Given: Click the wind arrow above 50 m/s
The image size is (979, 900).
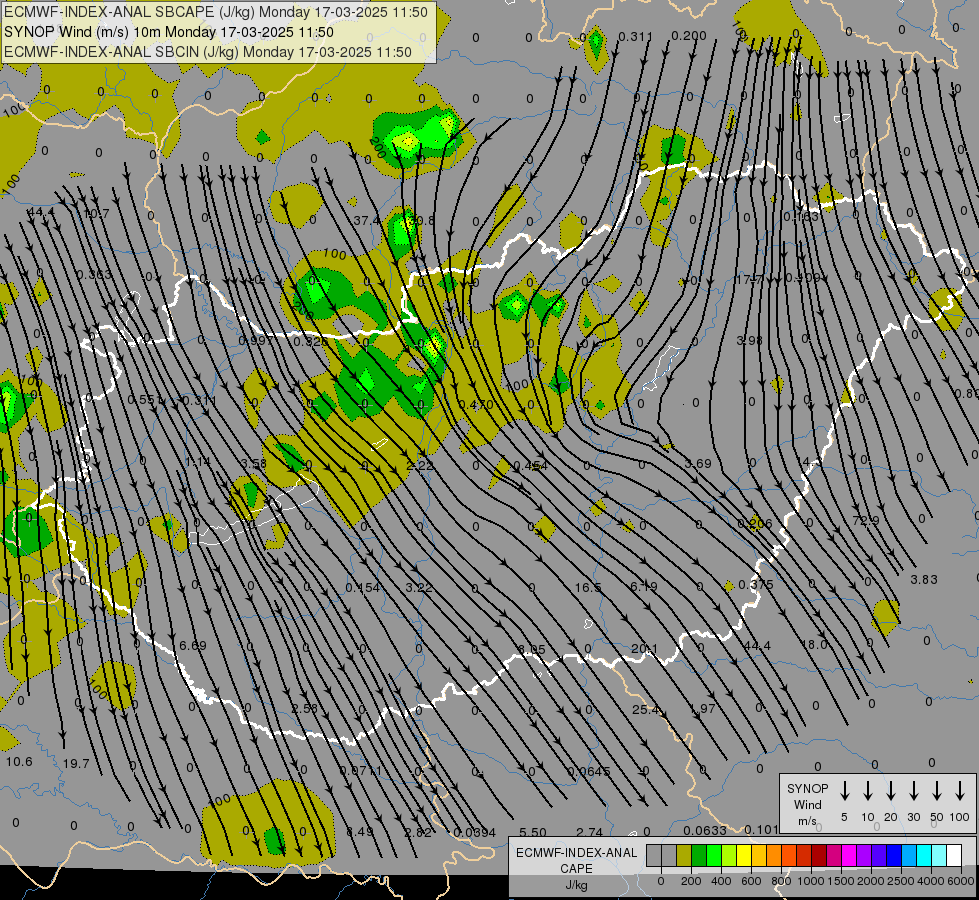Looking at the screenshot, I should coord(937,791).
